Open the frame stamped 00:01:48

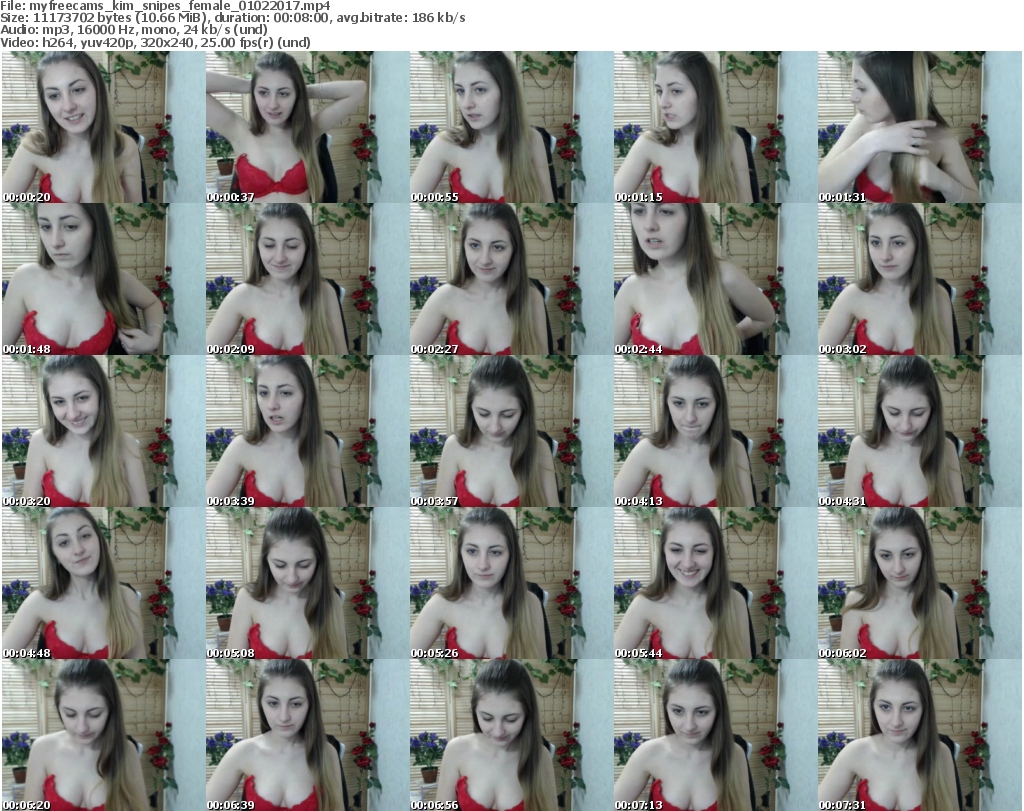coord(103,279)
